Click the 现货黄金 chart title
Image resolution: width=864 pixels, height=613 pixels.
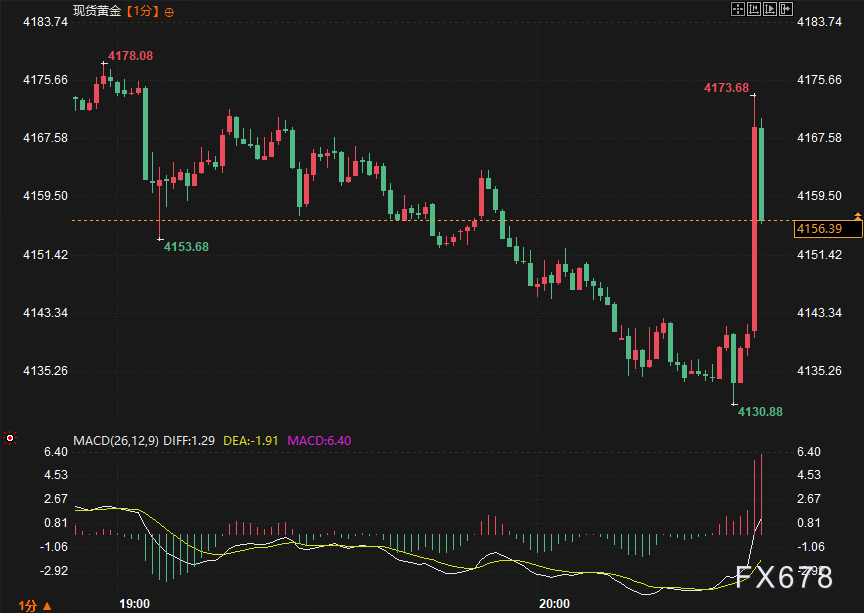pos(97,11)
